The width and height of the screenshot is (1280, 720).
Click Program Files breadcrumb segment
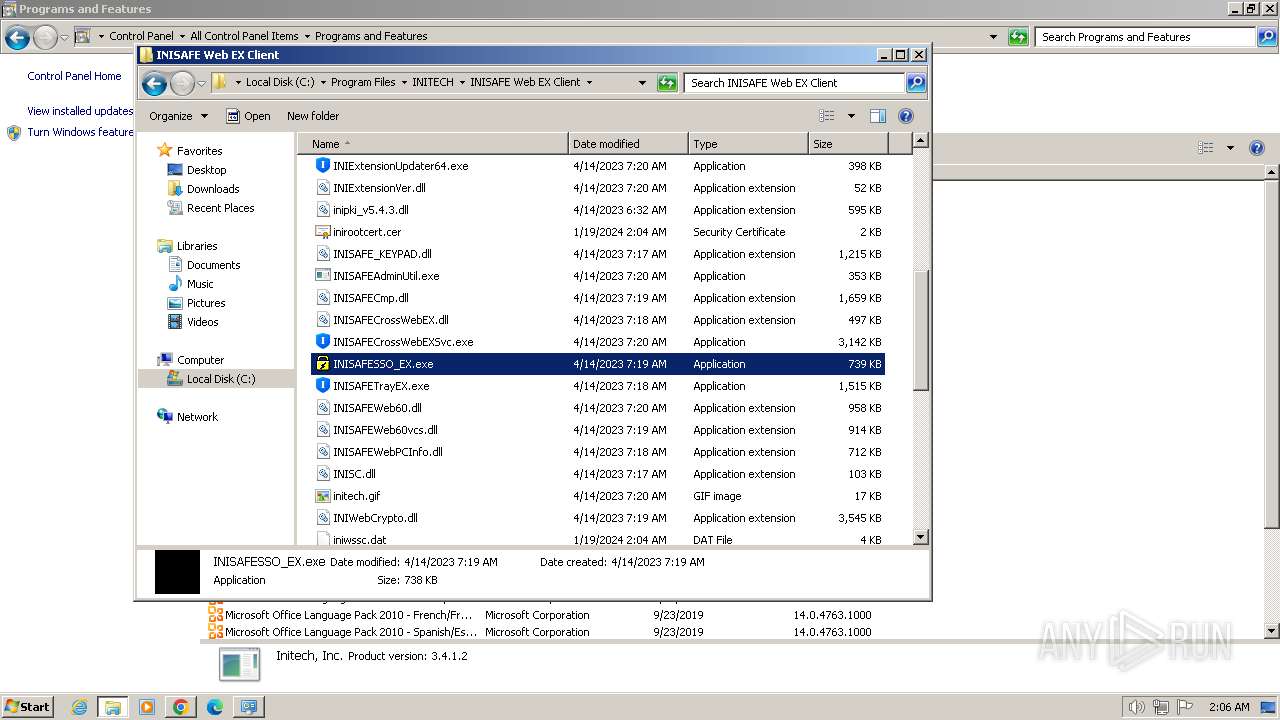tap(363, 83)
